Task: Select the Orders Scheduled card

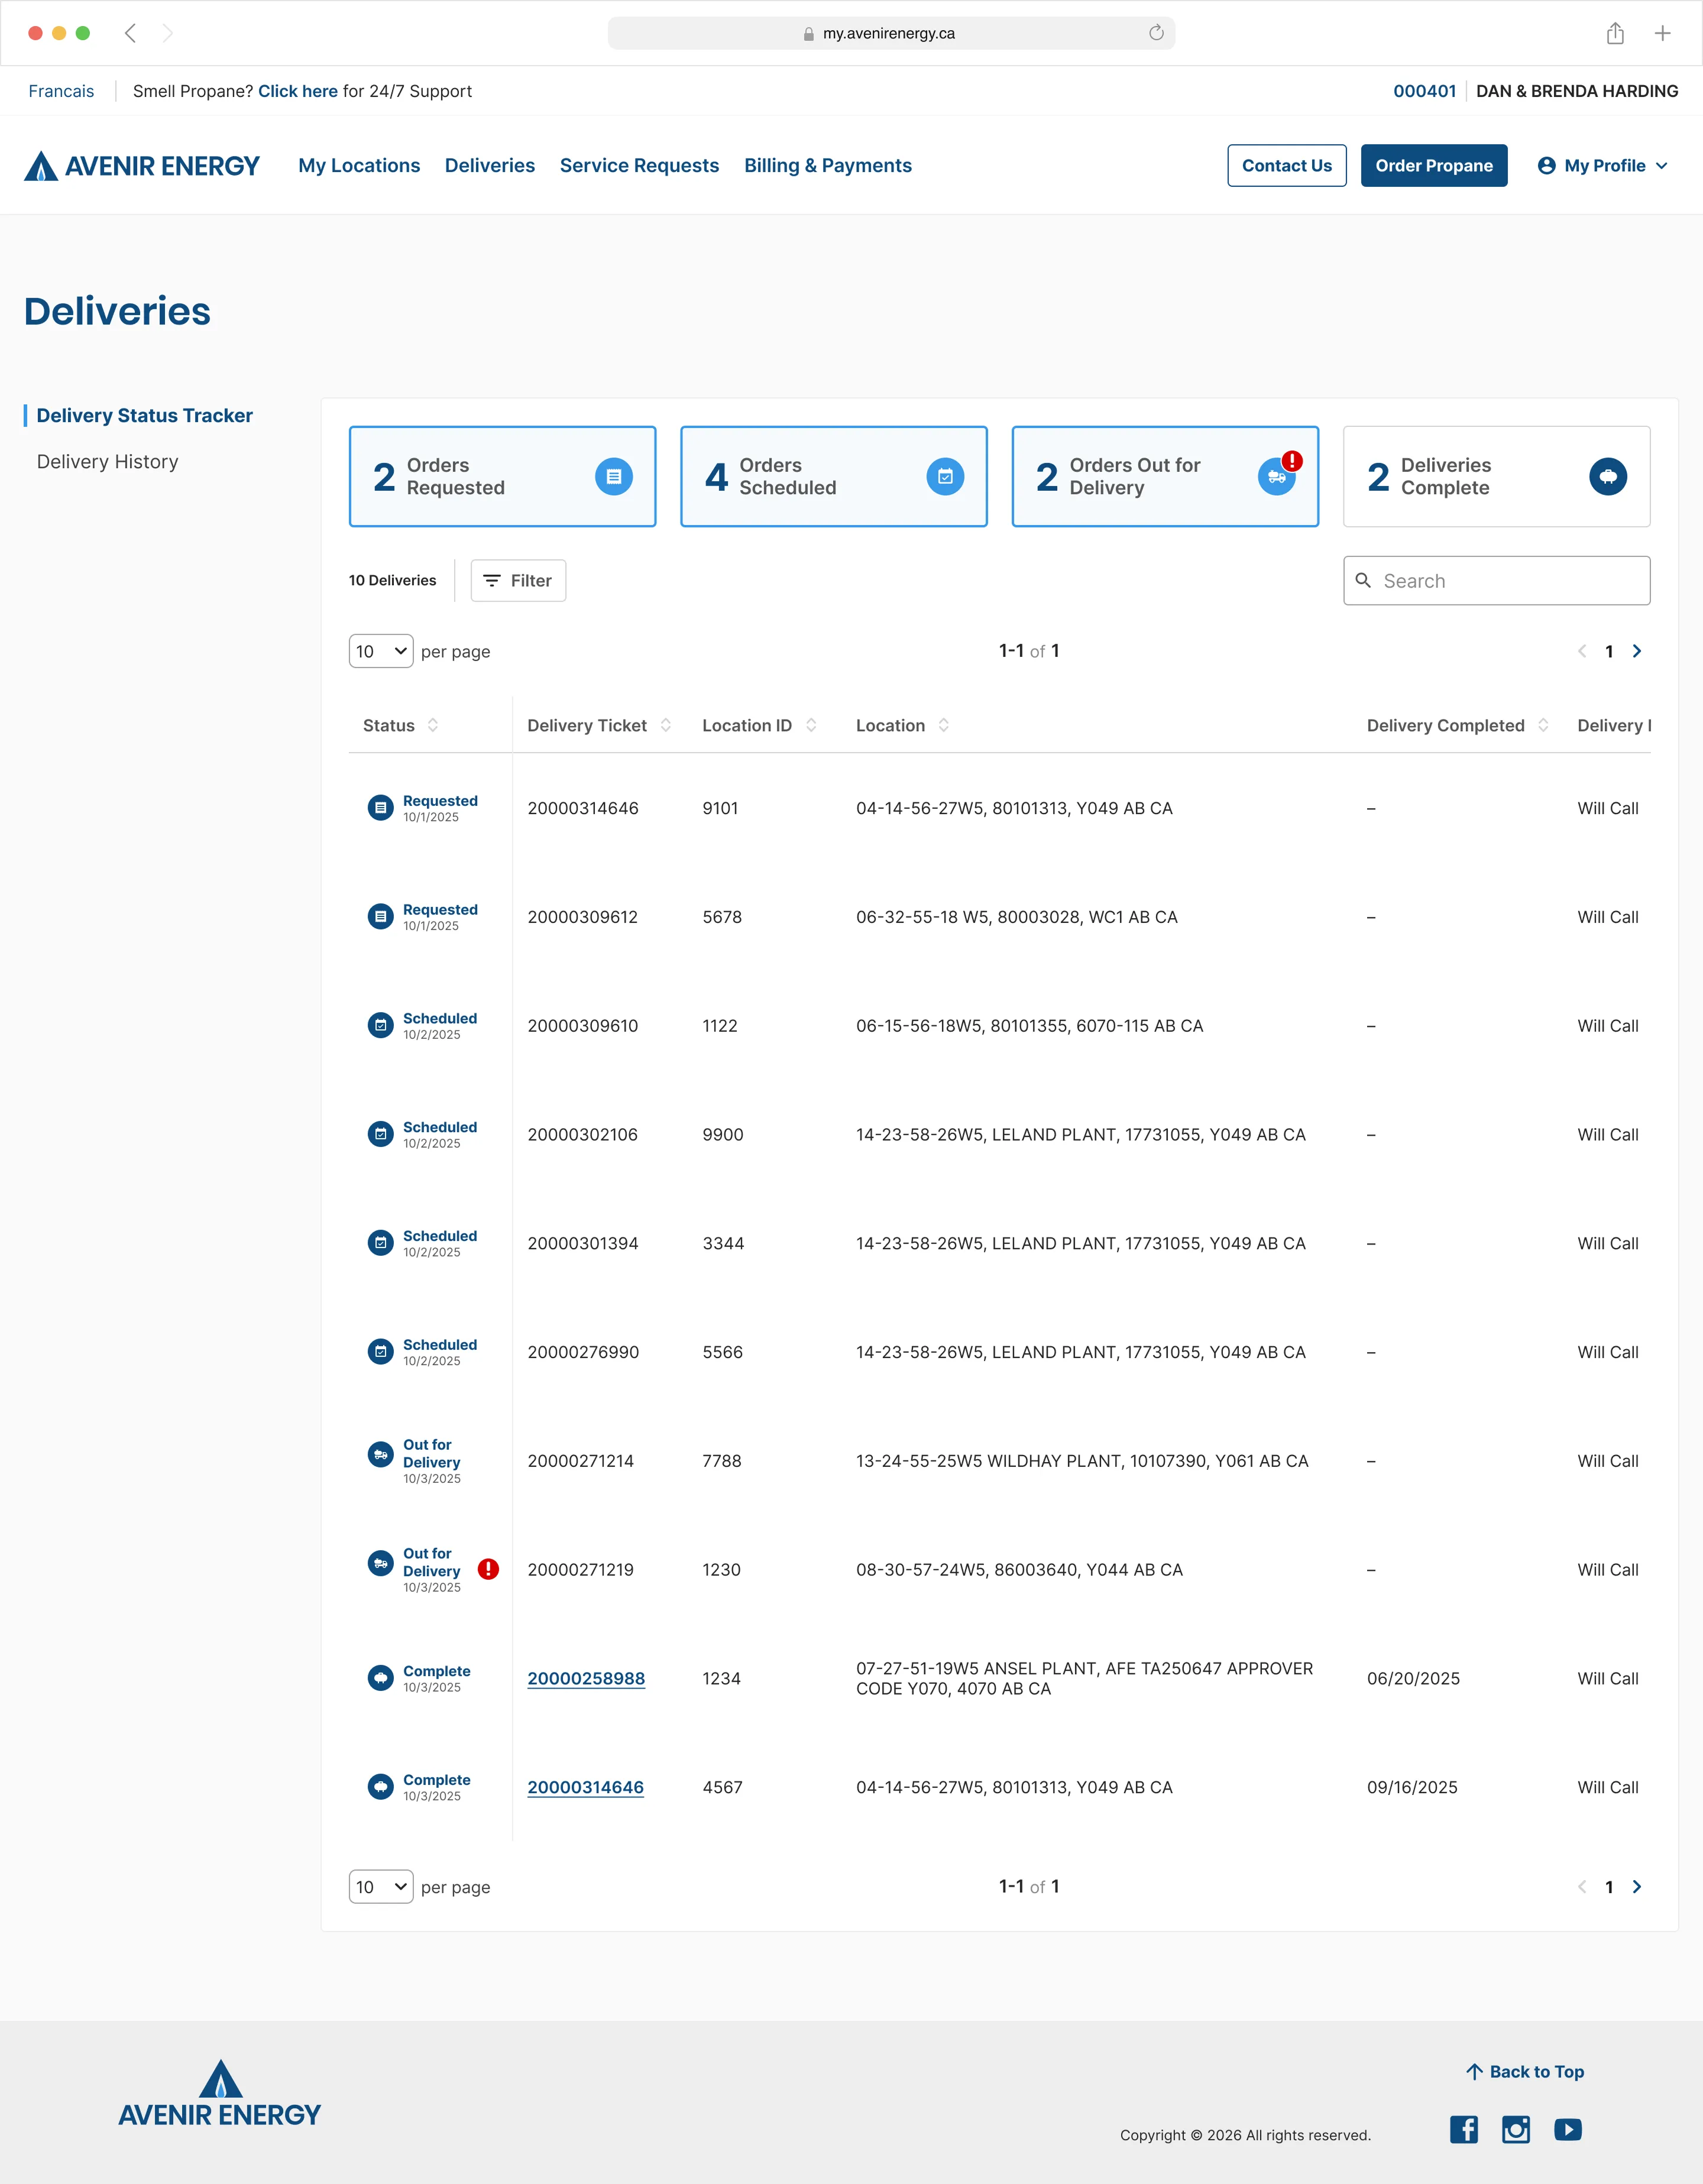Action: 834,477
